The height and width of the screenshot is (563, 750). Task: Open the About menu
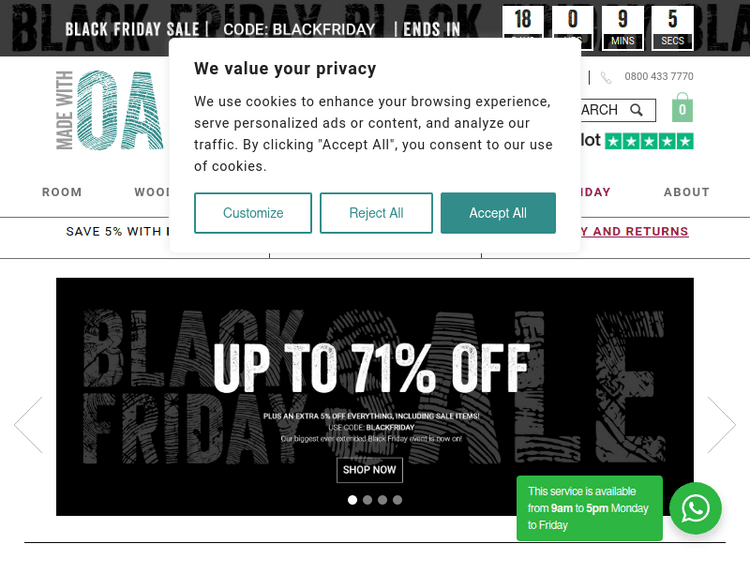pos(686,192)
